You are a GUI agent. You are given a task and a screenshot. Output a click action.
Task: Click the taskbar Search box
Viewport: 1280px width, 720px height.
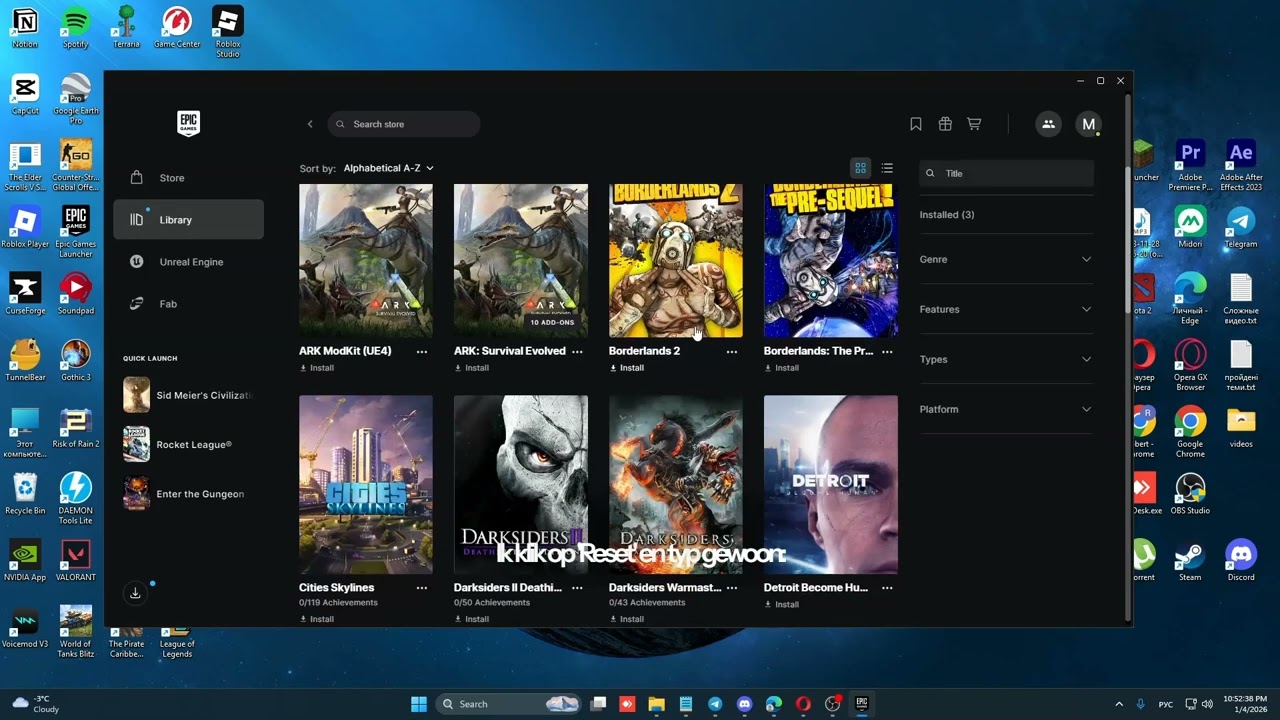coord(510,704)
